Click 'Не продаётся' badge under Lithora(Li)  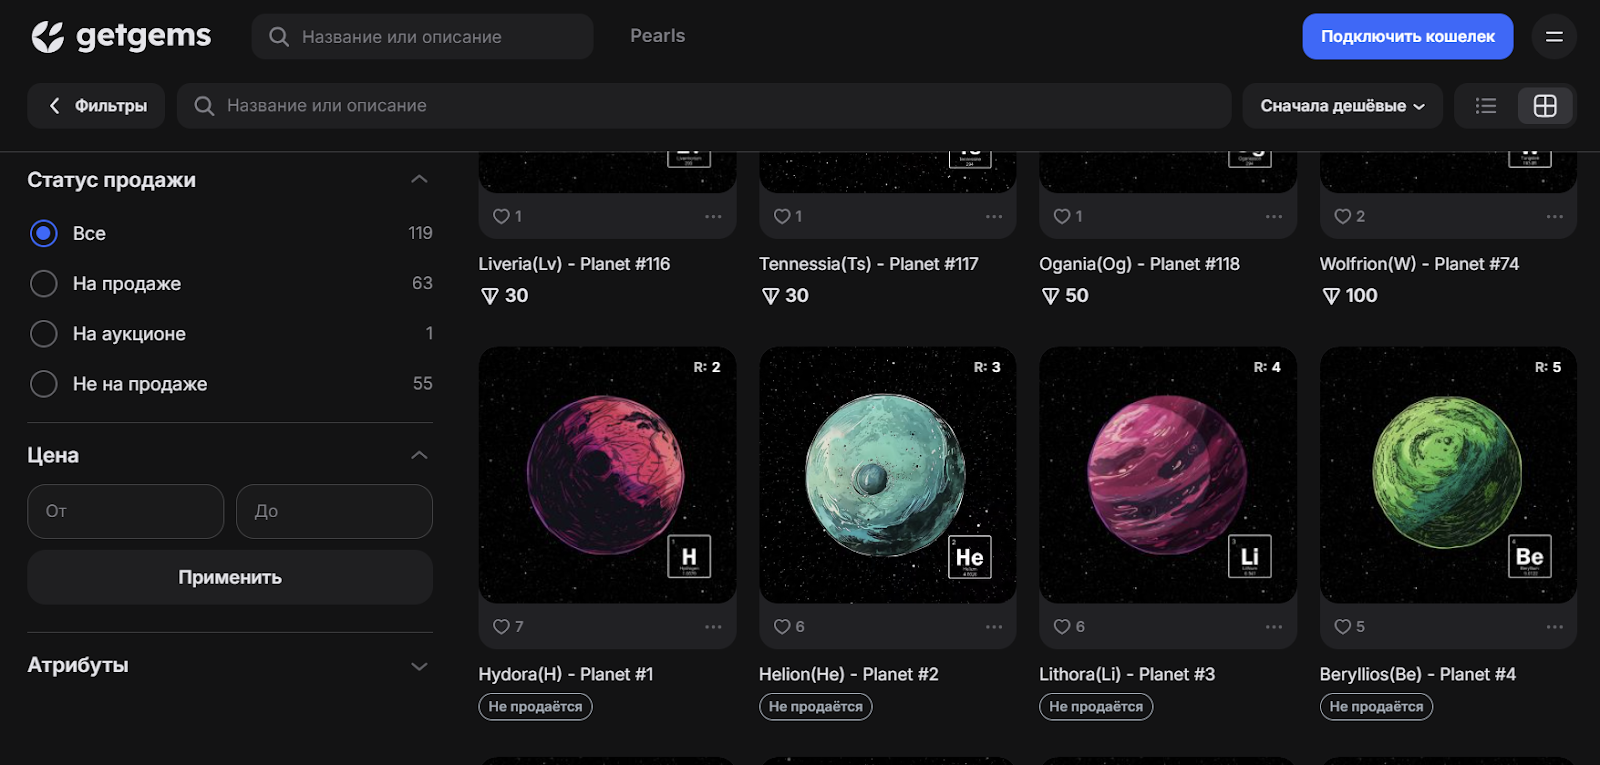pos(1096,707)
